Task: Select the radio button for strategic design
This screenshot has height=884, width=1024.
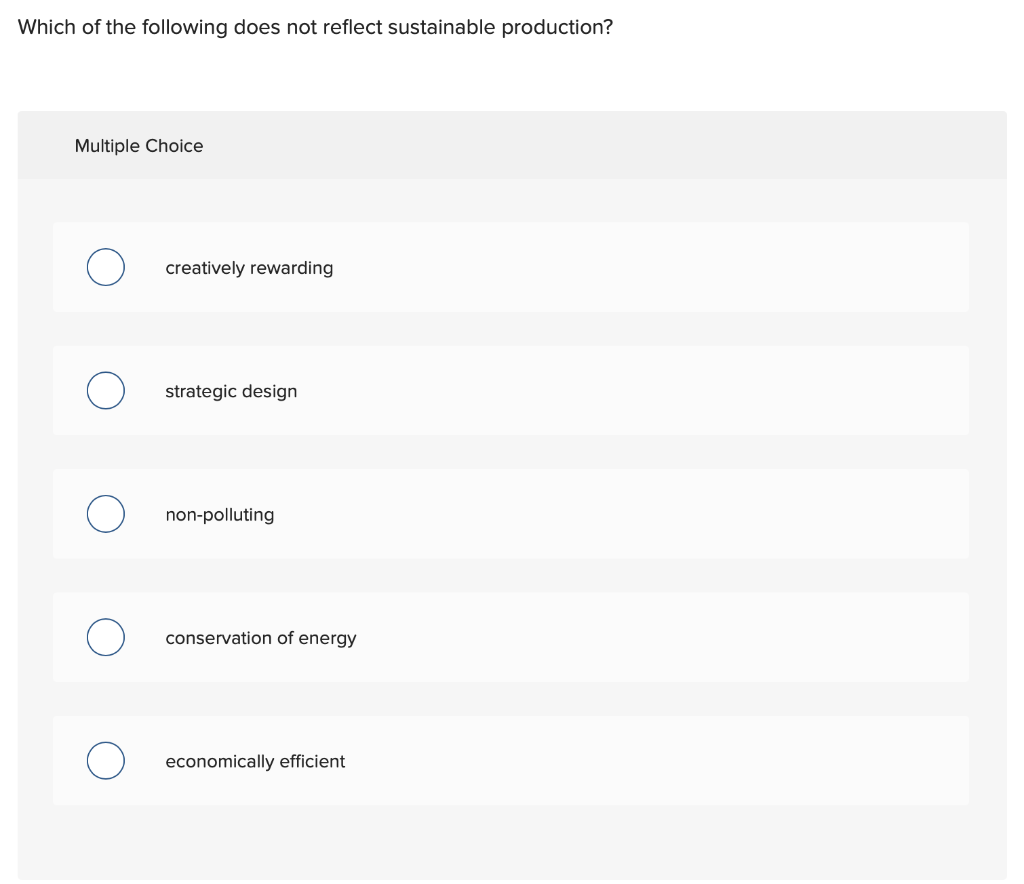Action: pos(105,390)
